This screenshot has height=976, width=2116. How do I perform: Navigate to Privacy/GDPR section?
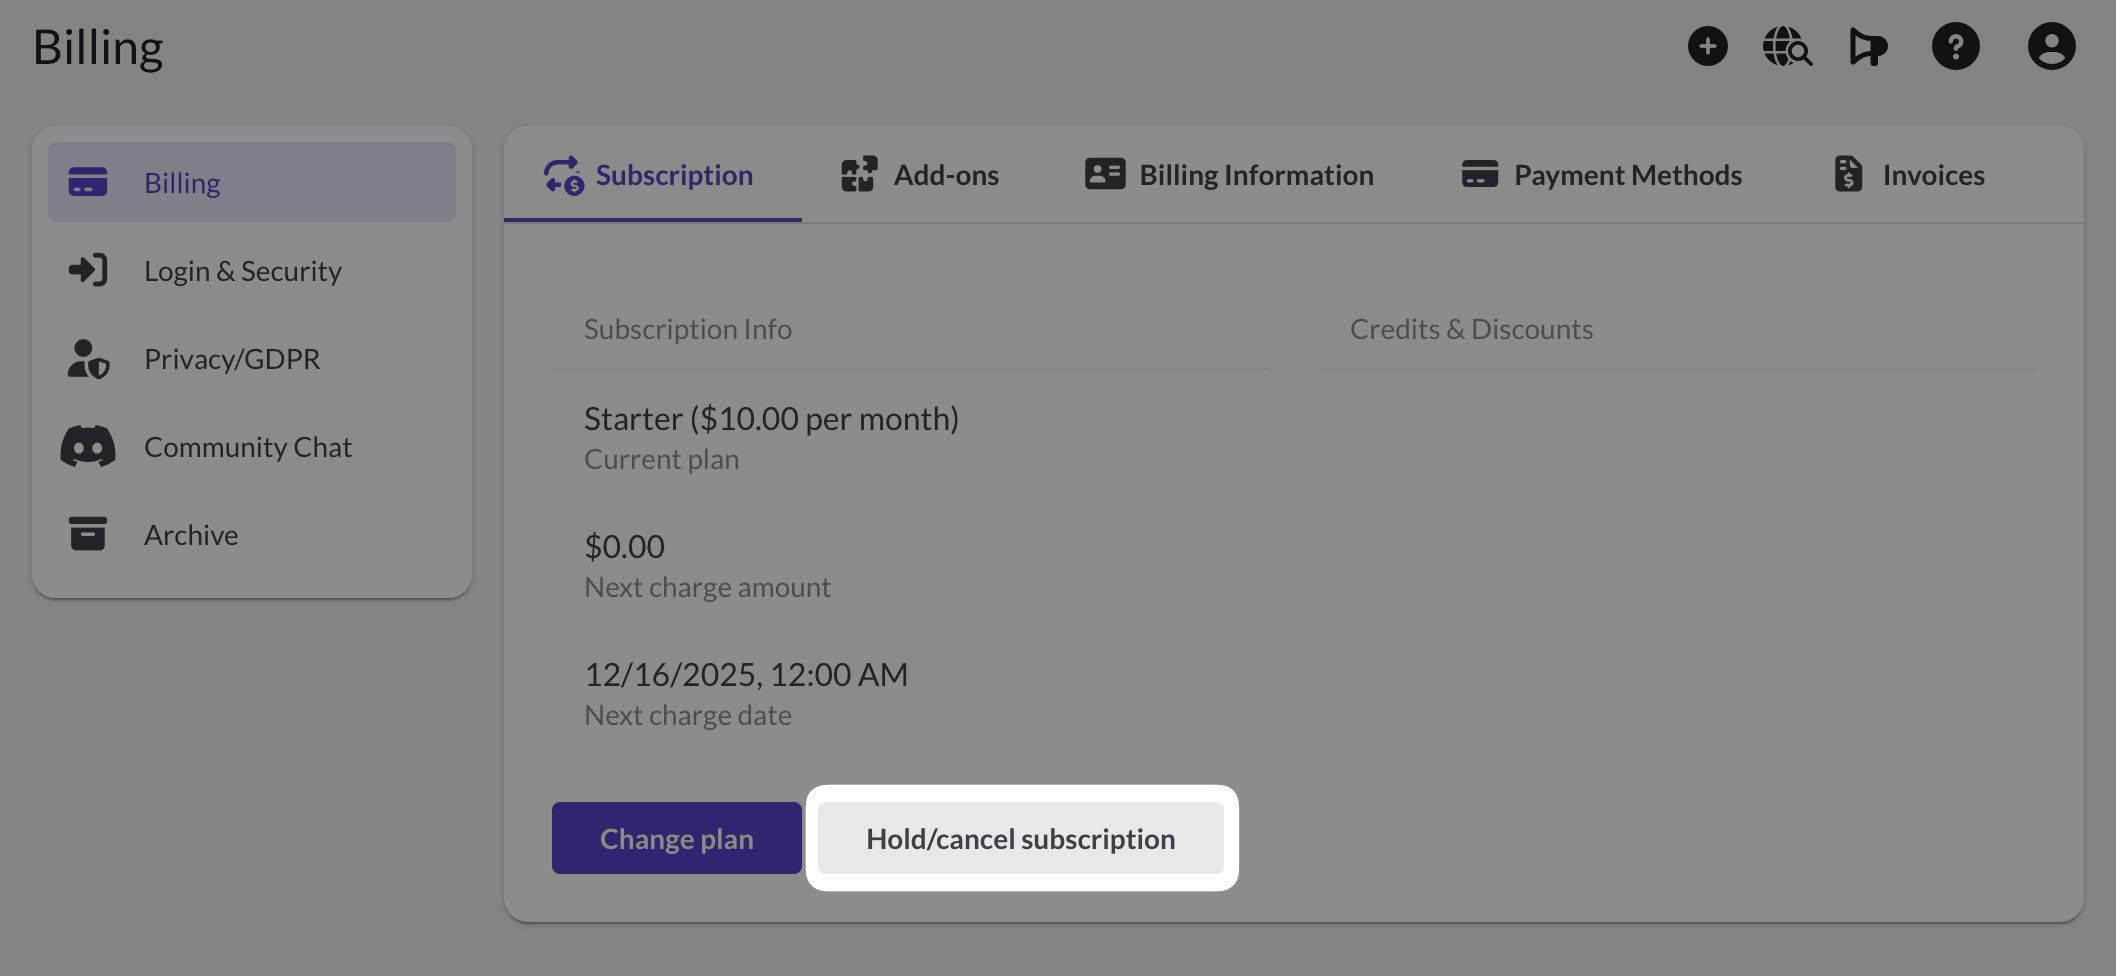coord(232,359)
